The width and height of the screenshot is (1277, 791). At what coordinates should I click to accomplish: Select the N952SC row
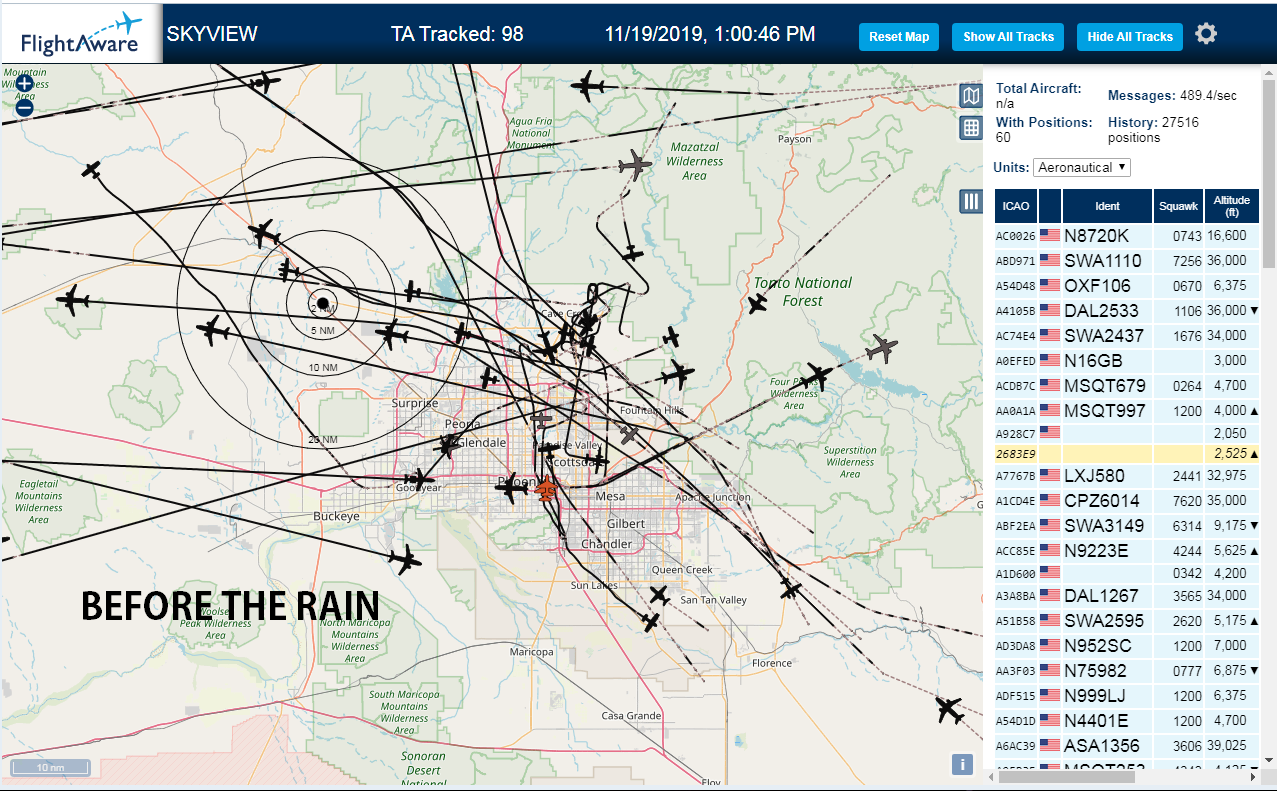click(1128, 646)
